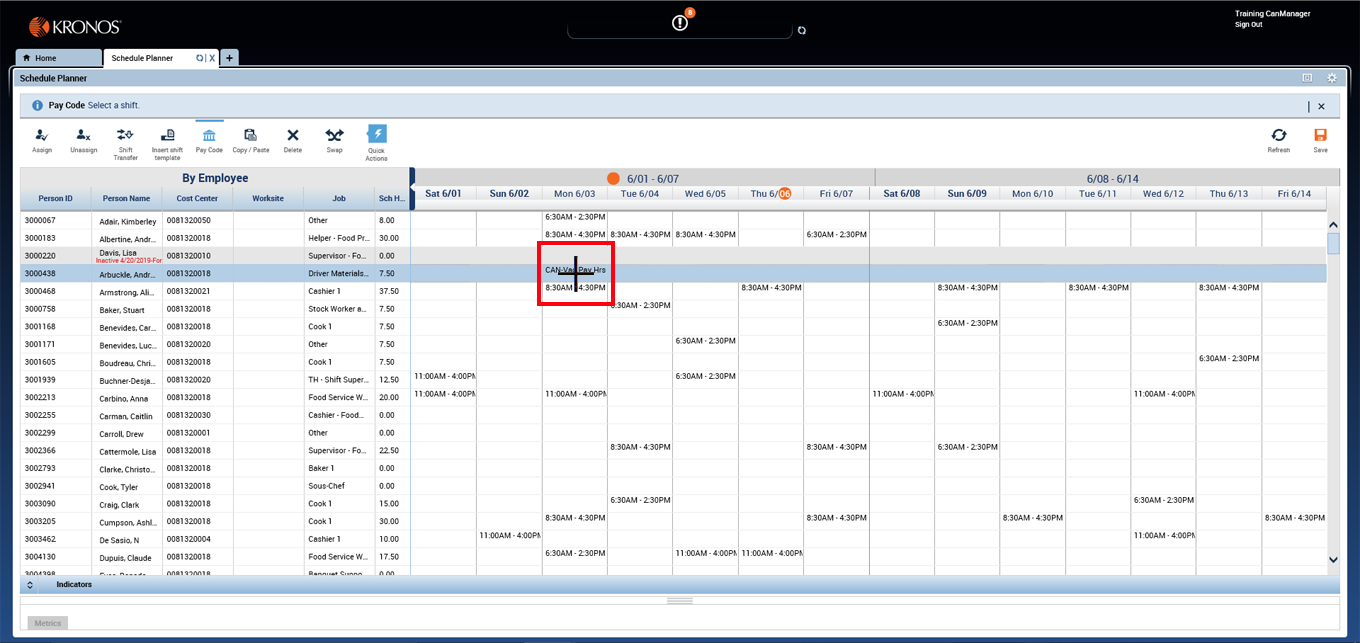
Task: Click the Delete shift icon
Action: tap(292, 137)
